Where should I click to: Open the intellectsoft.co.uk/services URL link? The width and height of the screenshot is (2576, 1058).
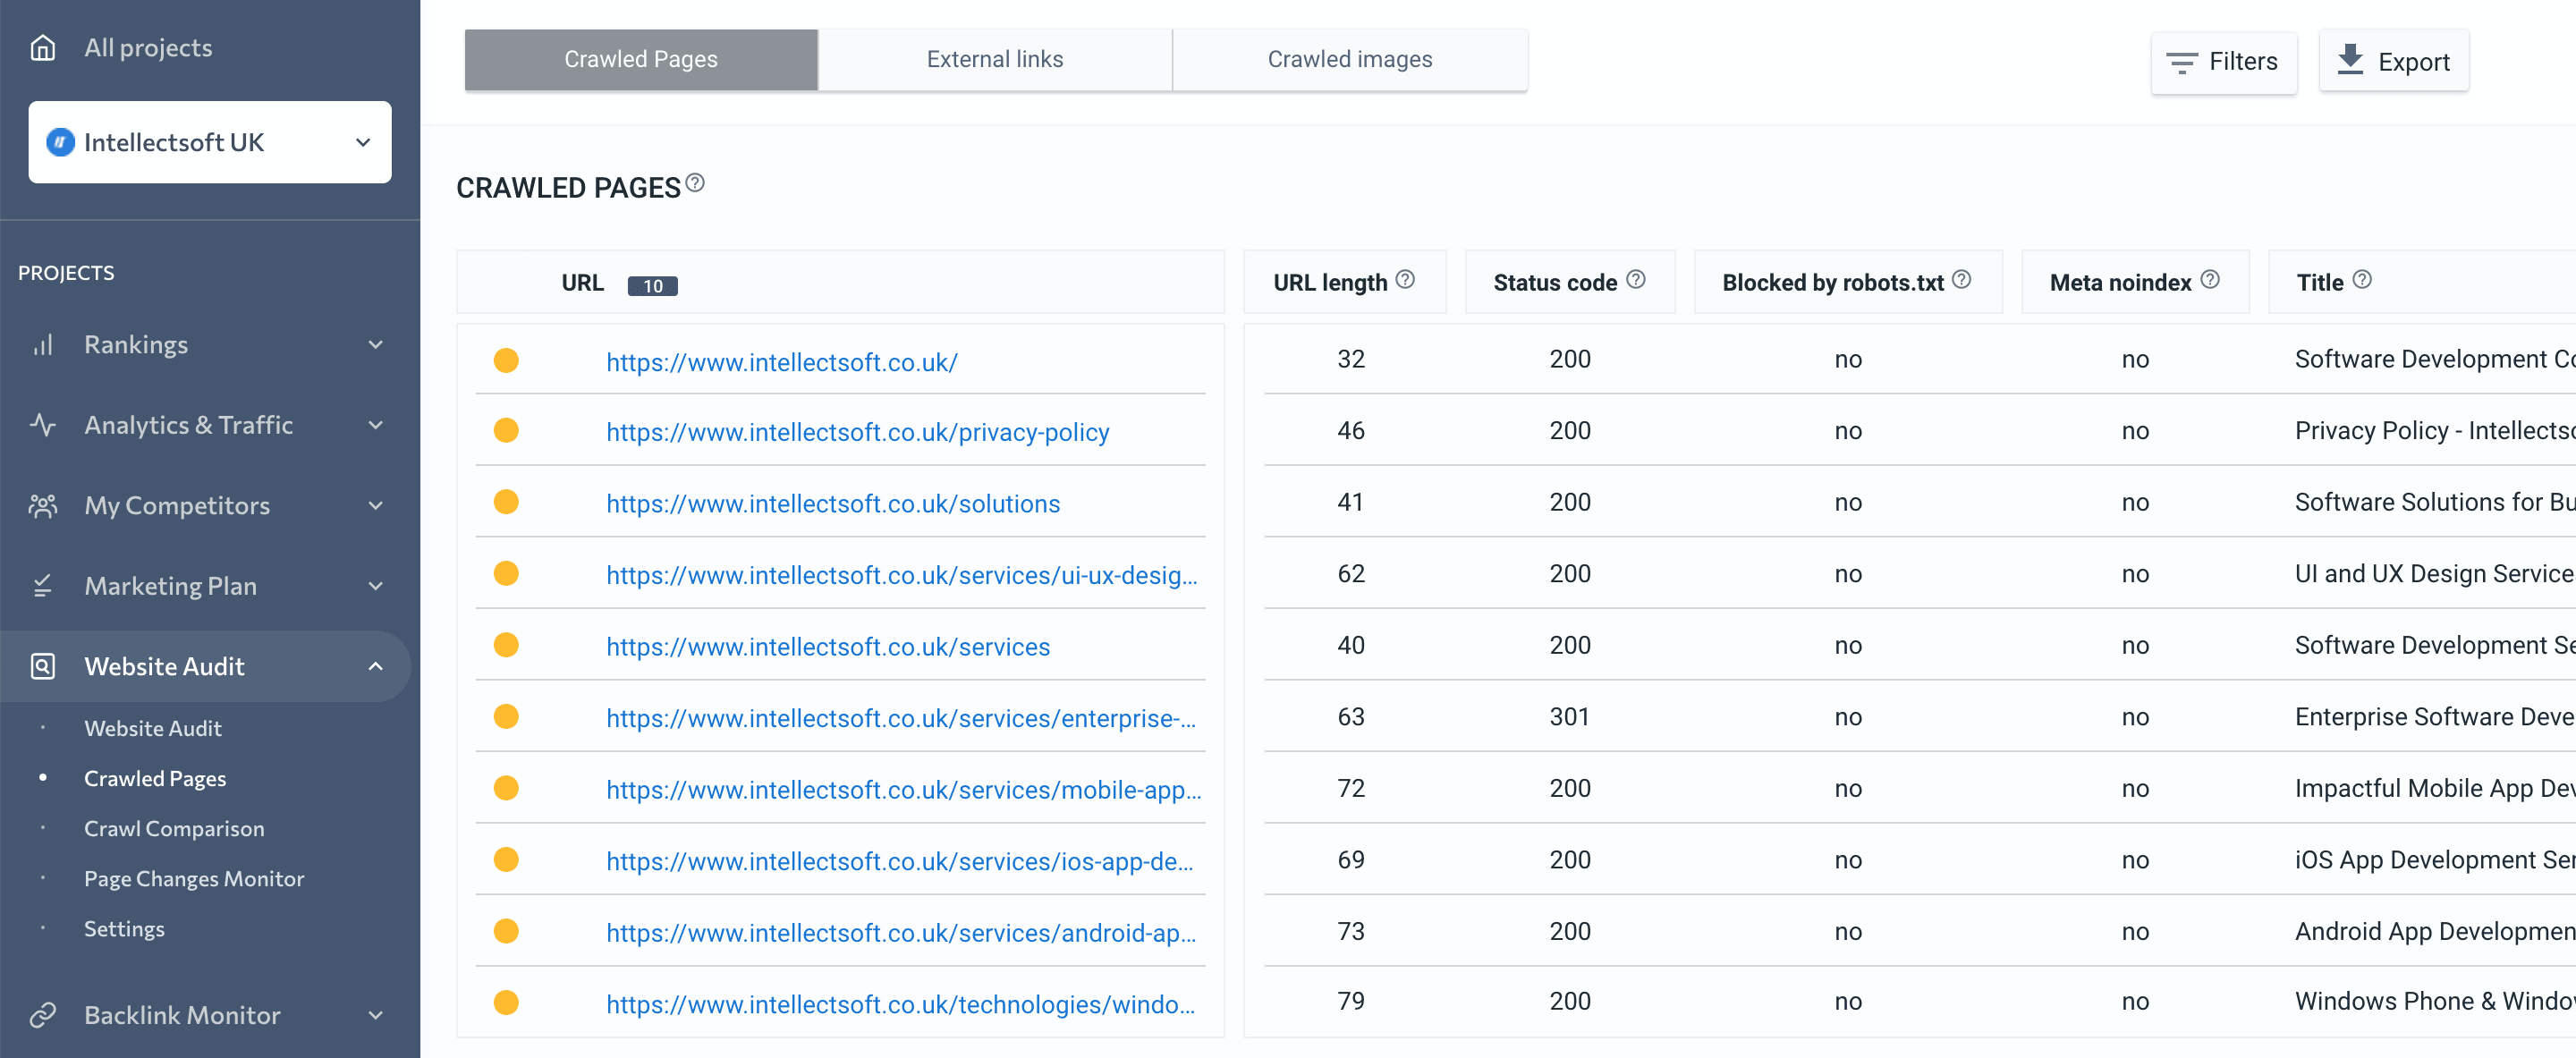[x=827, y=647]
